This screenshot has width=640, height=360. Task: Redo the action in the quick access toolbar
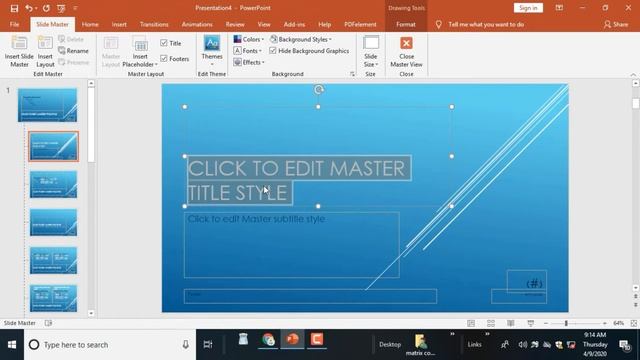coord(46,8)
